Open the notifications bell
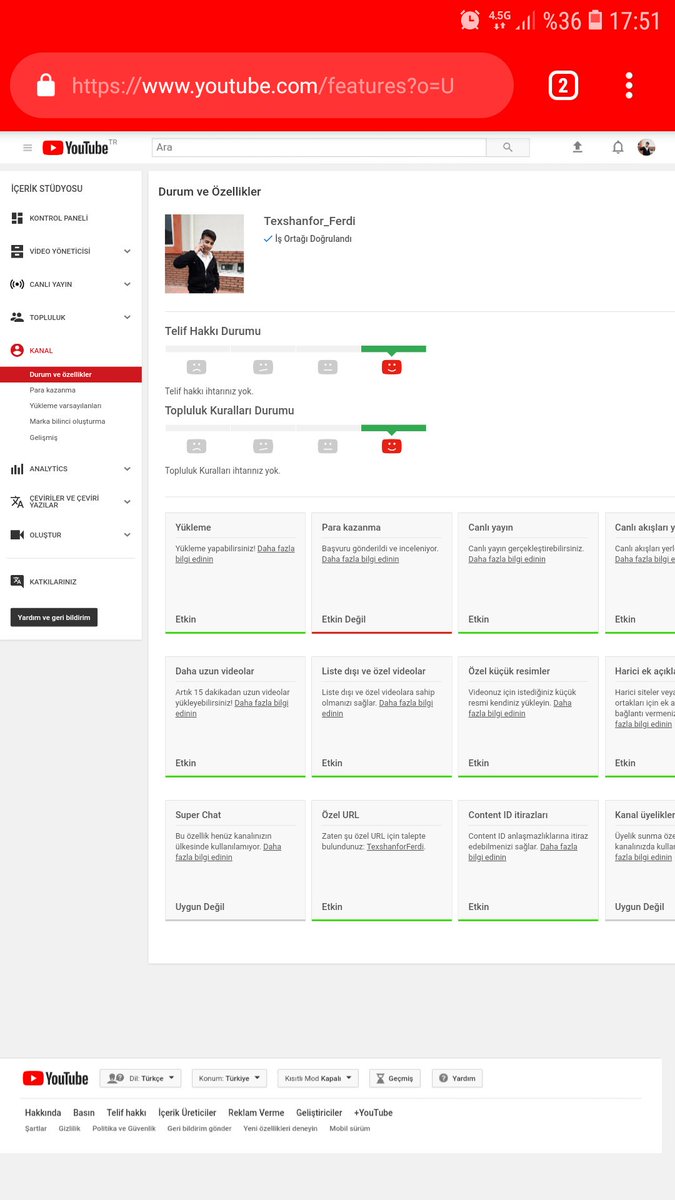This screenshot has height=1200, width=675. click(618, 147)
